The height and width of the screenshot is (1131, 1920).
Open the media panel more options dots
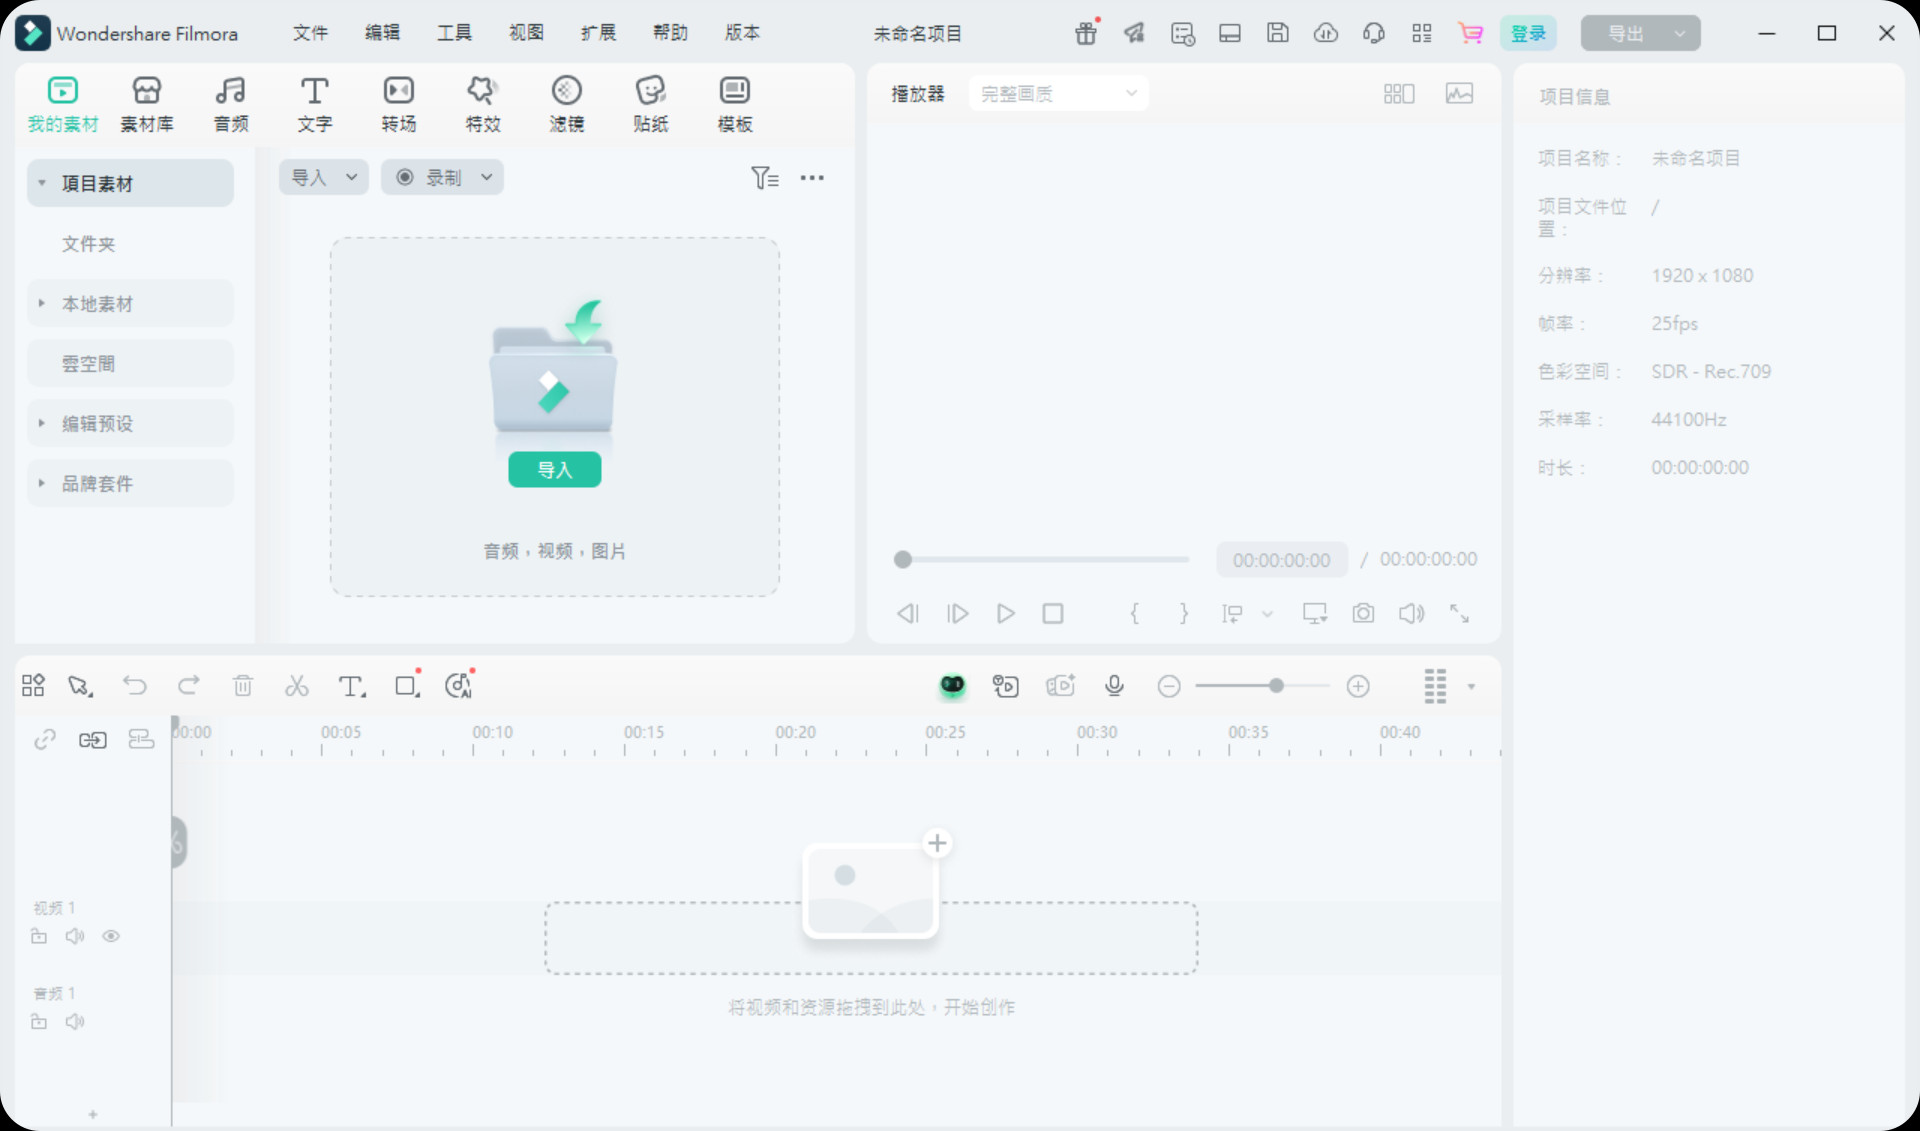pos(812,178)
